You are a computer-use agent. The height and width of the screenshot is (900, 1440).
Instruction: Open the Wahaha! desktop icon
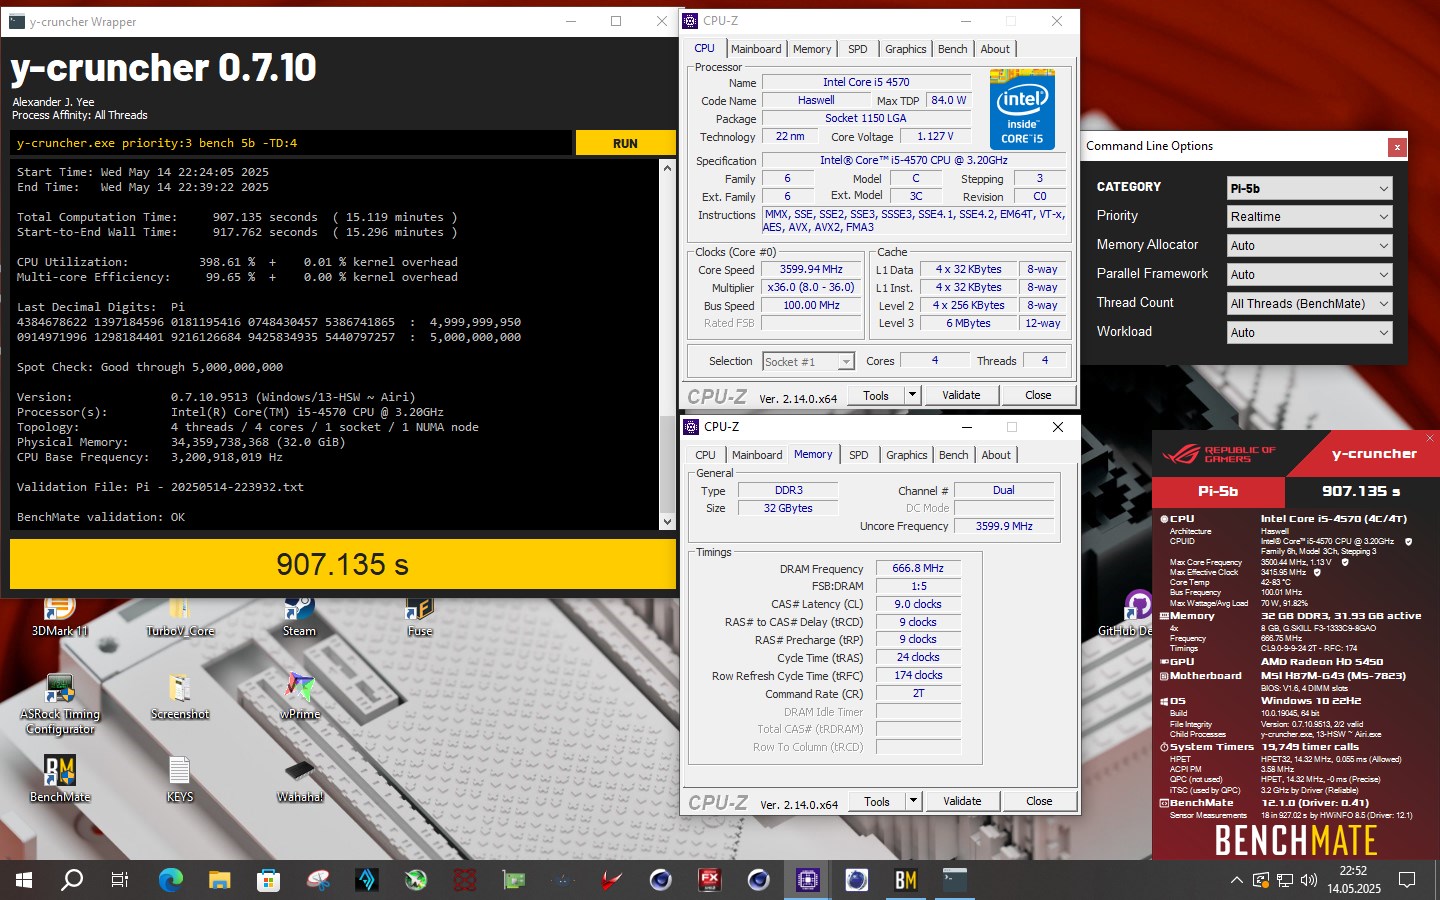point(300,780)
